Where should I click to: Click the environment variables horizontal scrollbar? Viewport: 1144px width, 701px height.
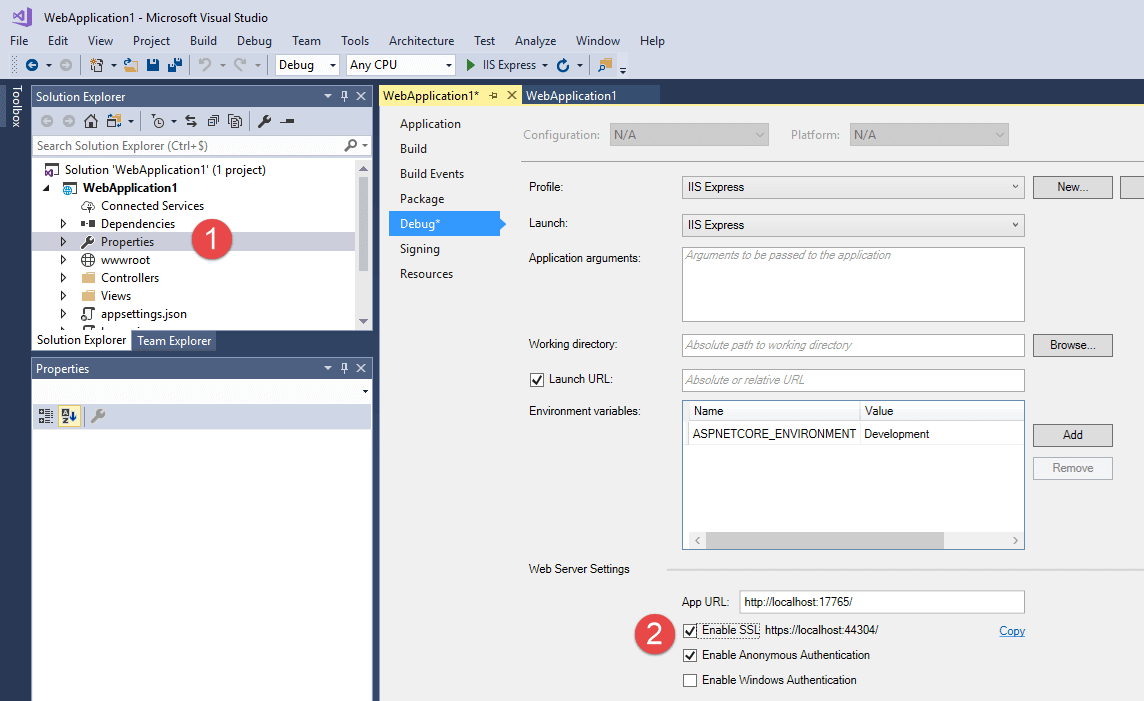click(824, 541)
